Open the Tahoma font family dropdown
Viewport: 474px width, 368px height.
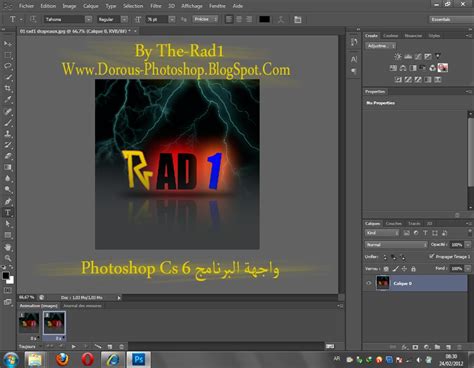tap(88, 19)
